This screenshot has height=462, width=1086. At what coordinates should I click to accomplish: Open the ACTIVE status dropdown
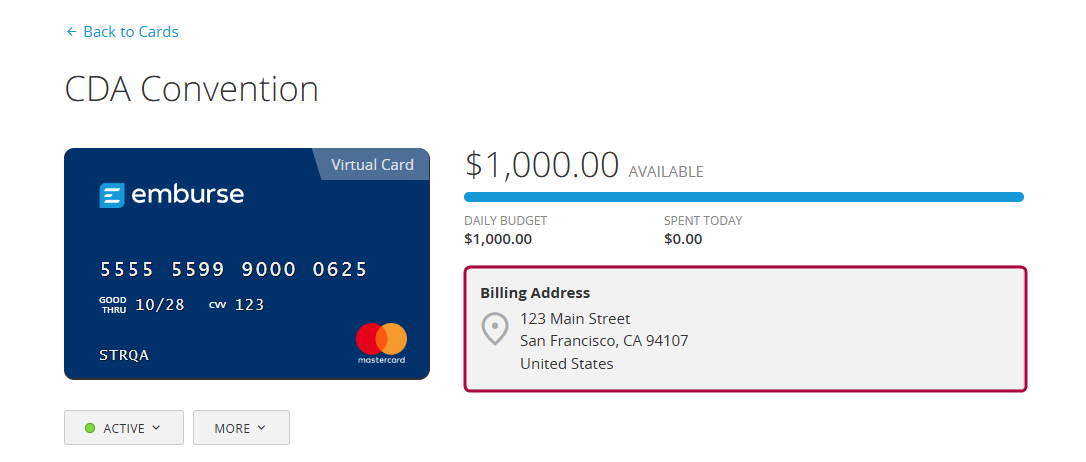tap(124, 428)
